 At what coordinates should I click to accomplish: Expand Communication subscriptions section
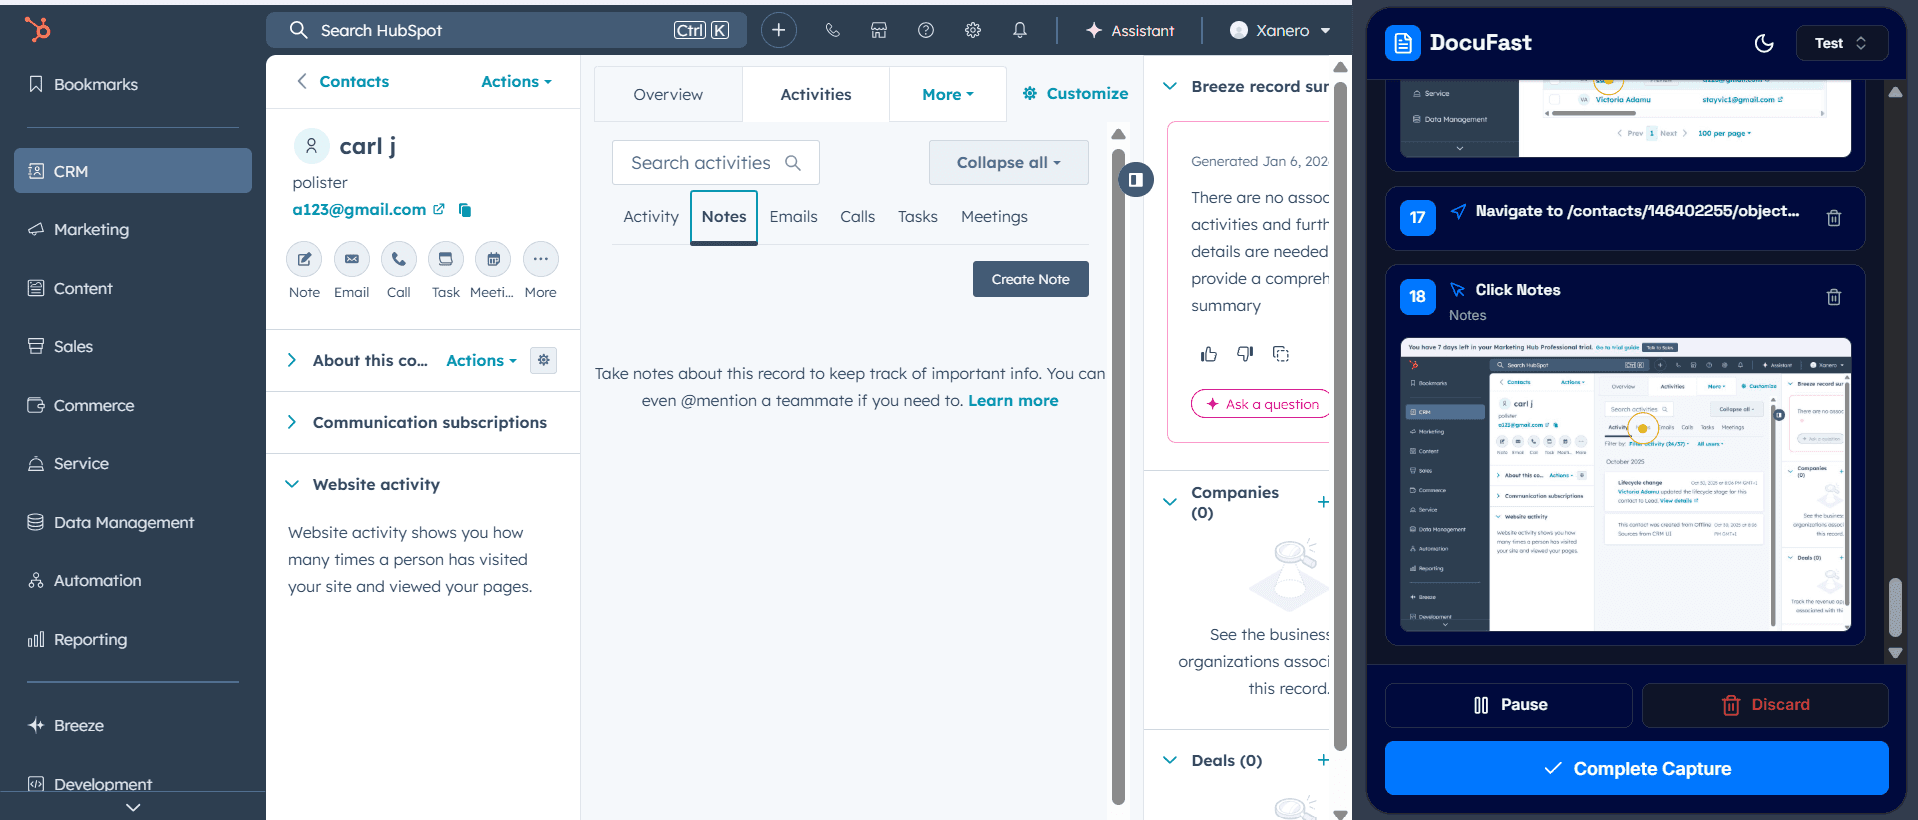click(x=291, y=422)
